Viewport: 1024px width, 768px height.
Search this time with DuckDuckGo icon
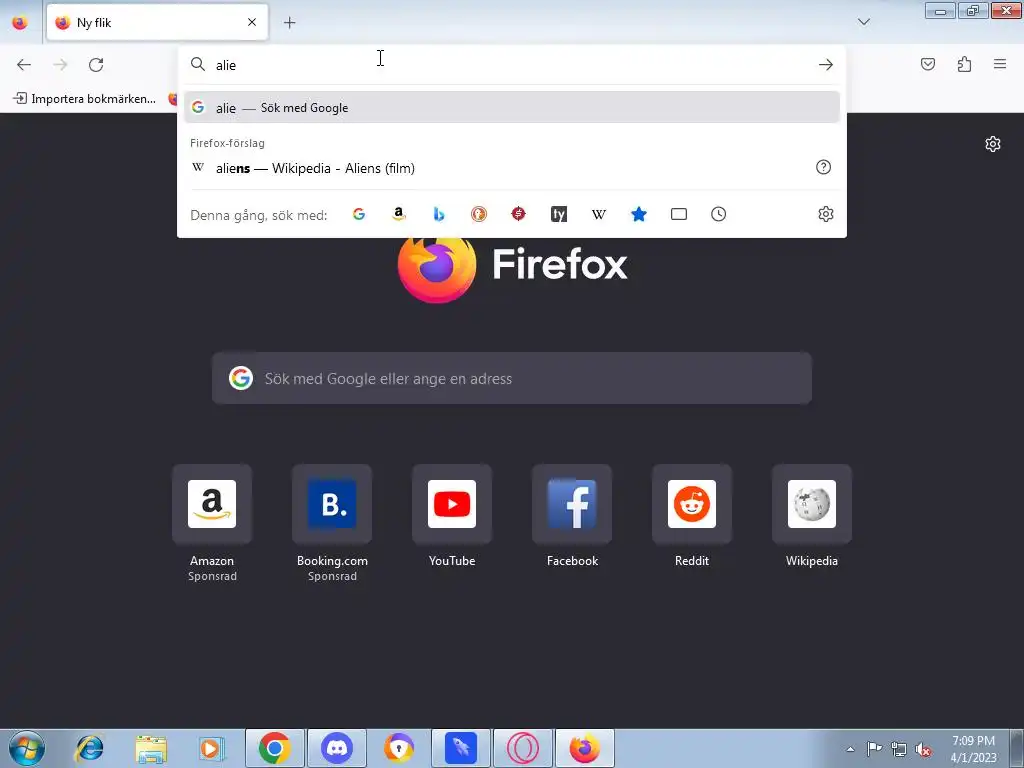[x=479, y=214]
